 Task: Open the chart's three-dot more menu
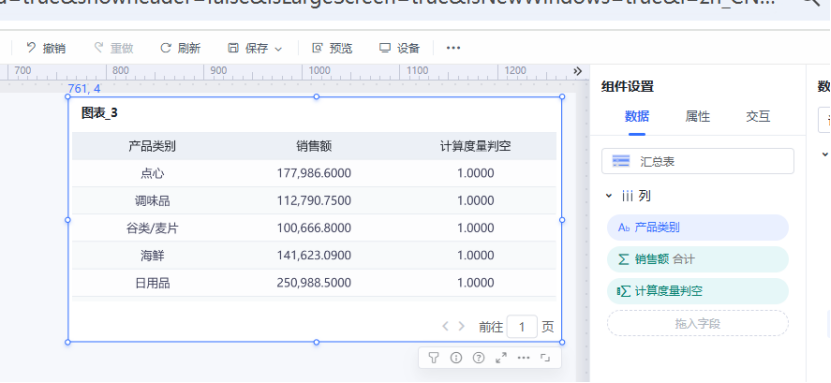tap(524, 358)
